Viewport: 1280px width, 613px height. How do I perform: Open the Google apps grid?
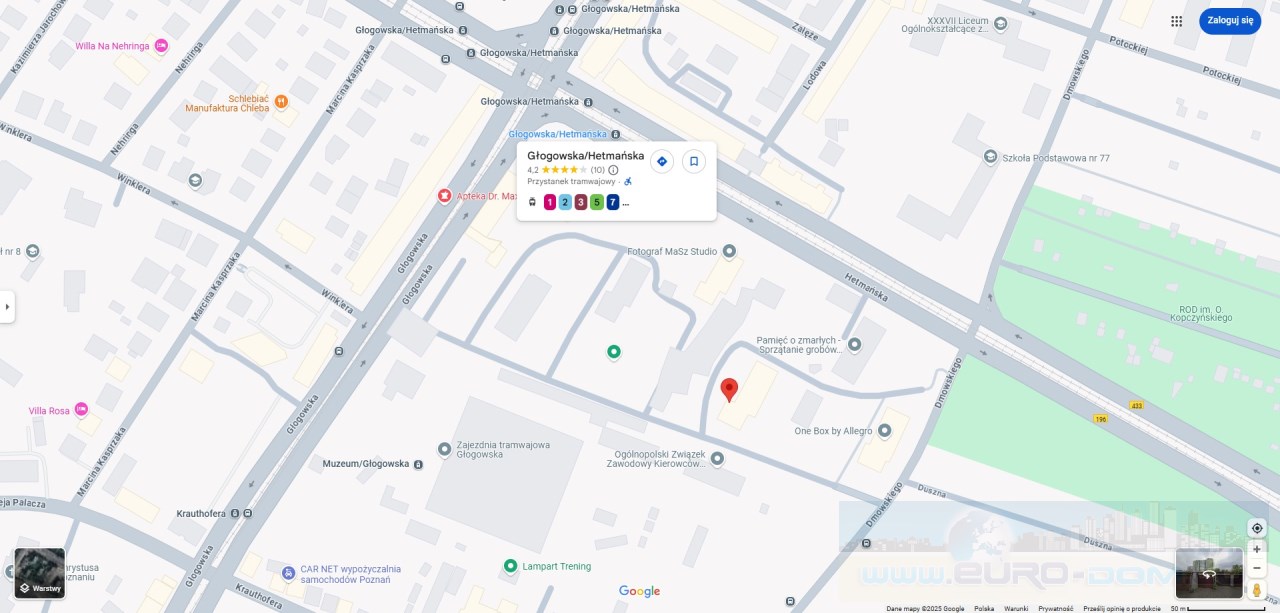(1177, 21)
